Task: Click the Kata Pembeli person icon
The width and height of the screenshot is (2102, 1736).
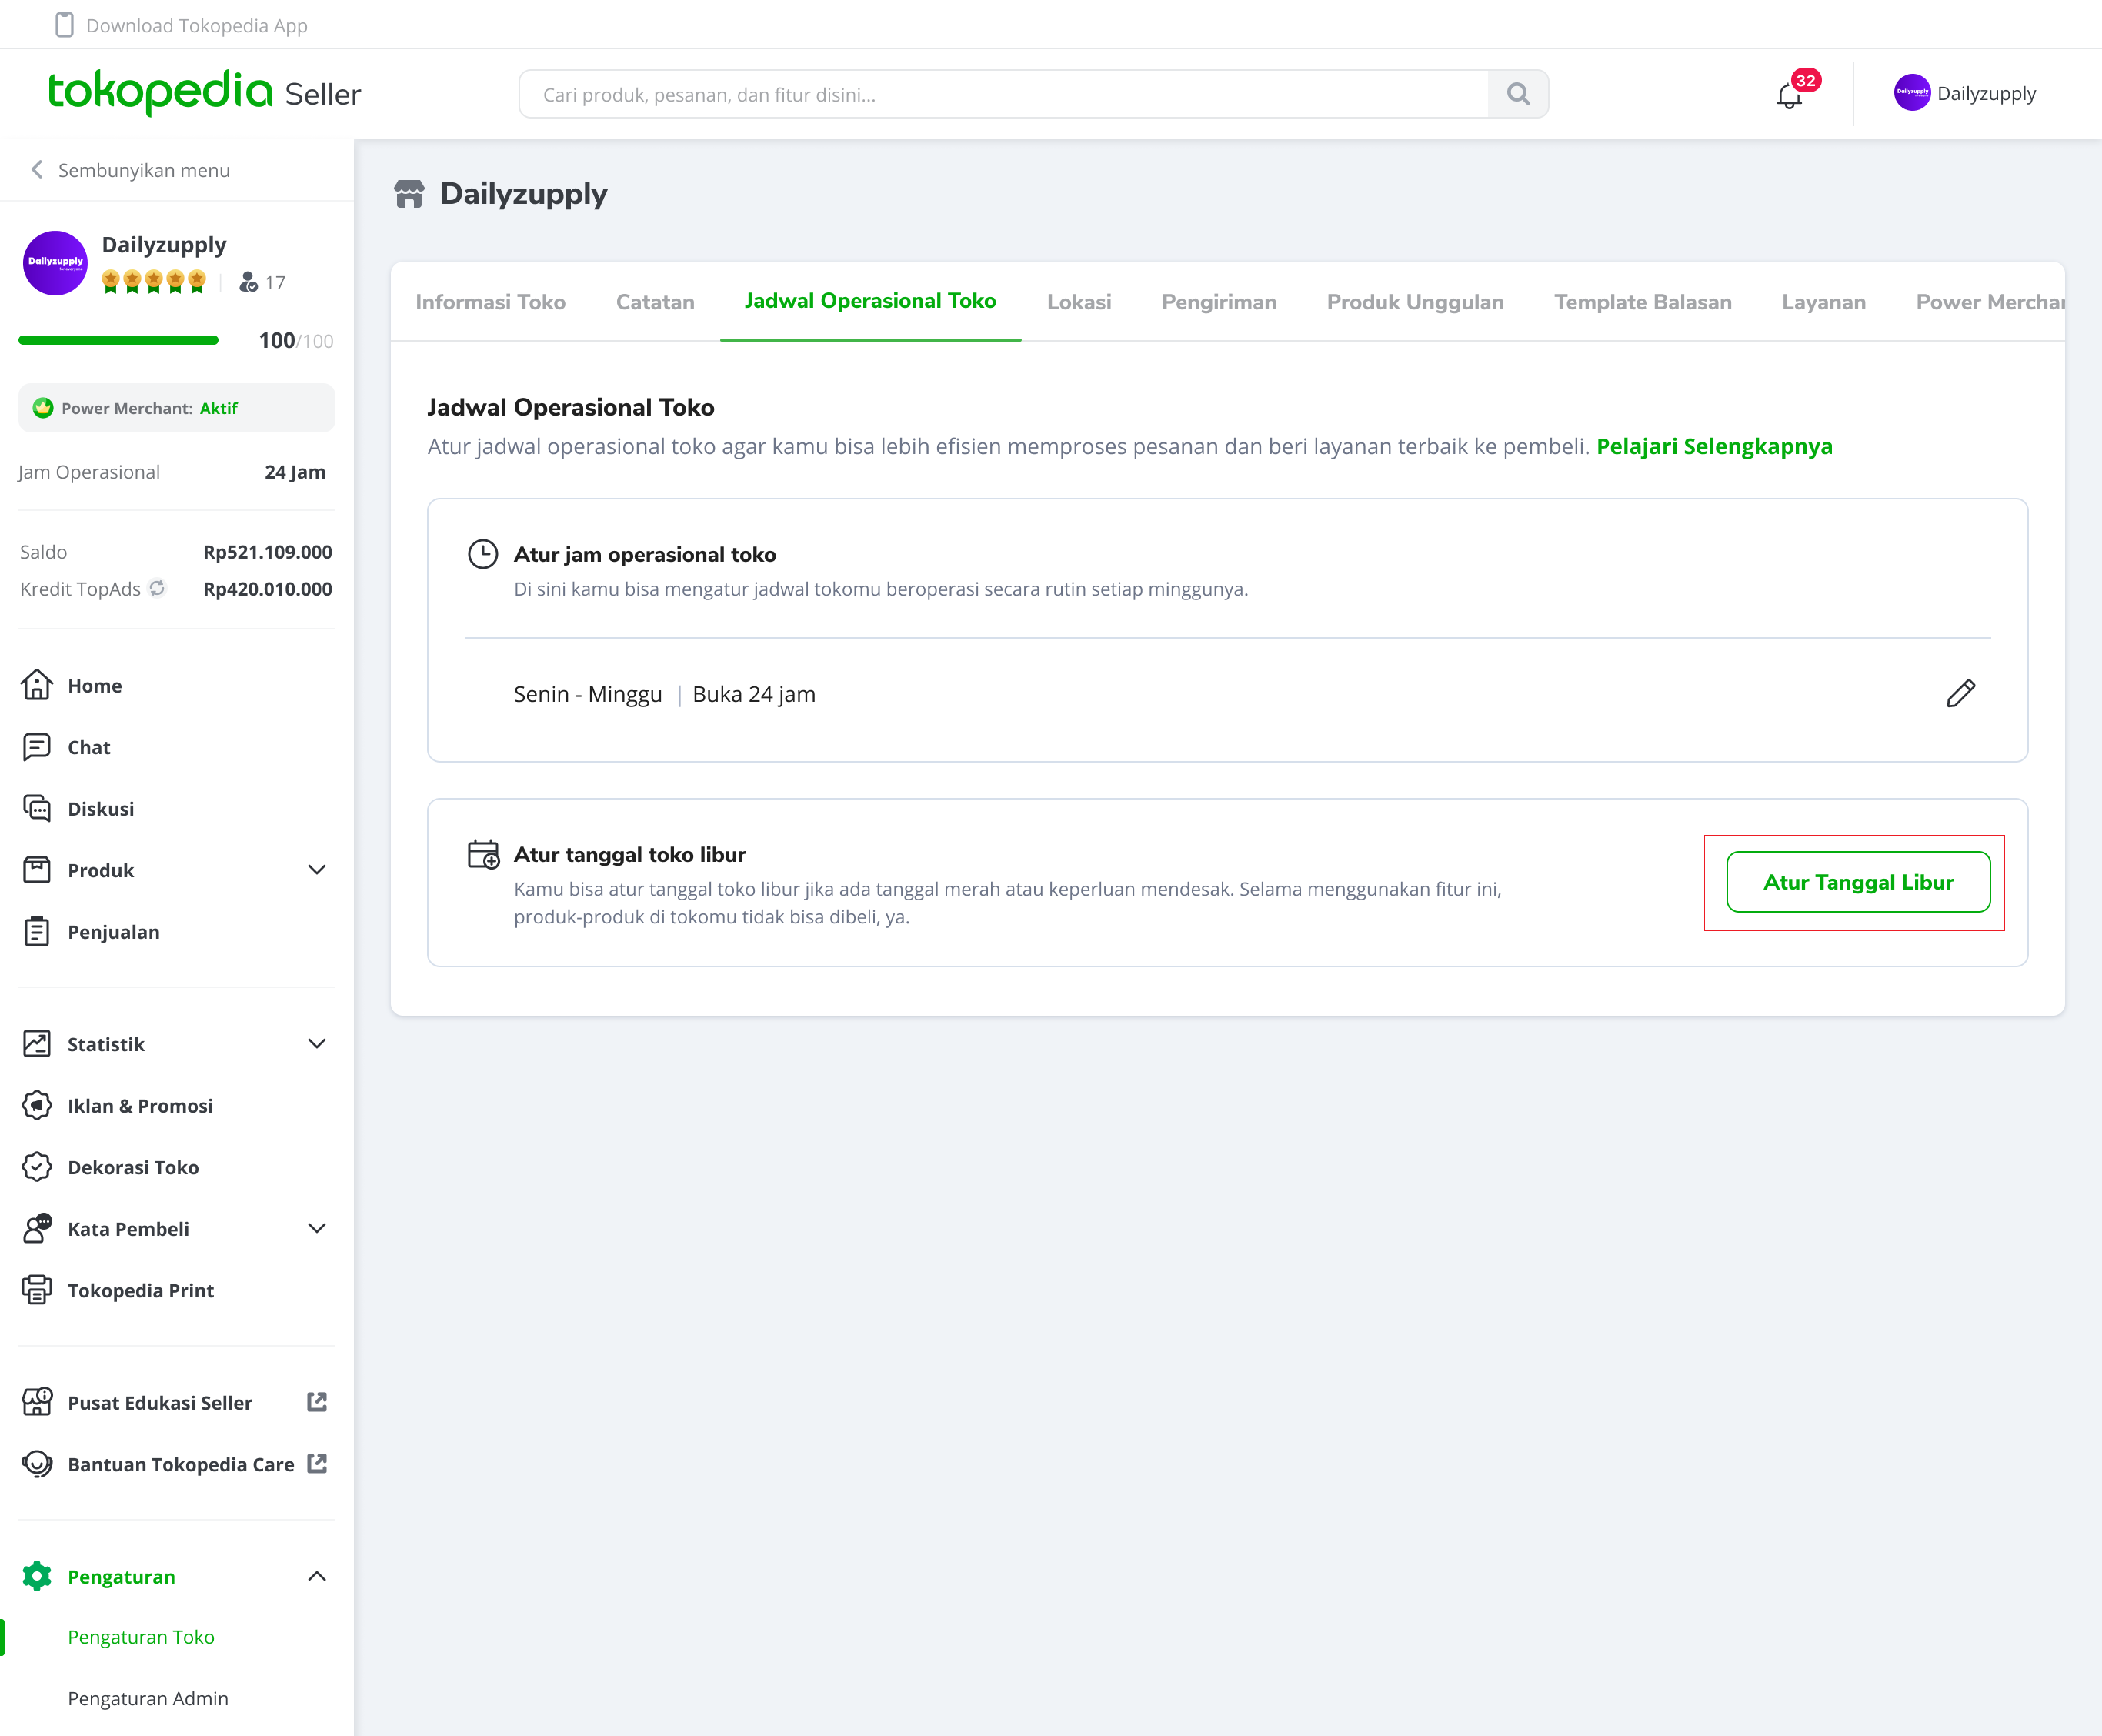Action: pyautogui.click(x=37, y=1228)
